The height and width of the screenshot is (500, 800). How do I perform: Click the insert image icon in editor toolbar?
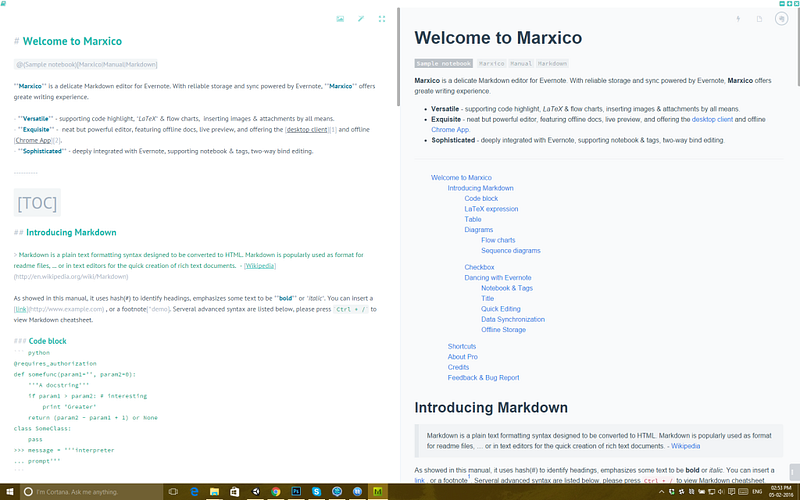click(340, 19)
